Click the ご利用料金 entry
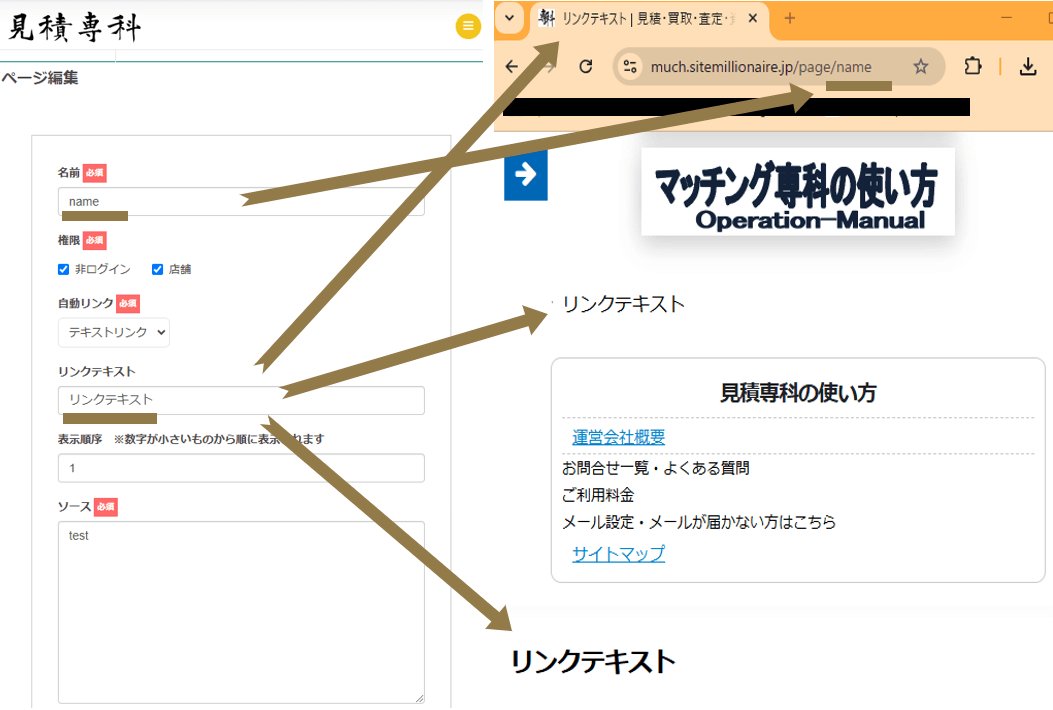 click(x=598, y=495)
